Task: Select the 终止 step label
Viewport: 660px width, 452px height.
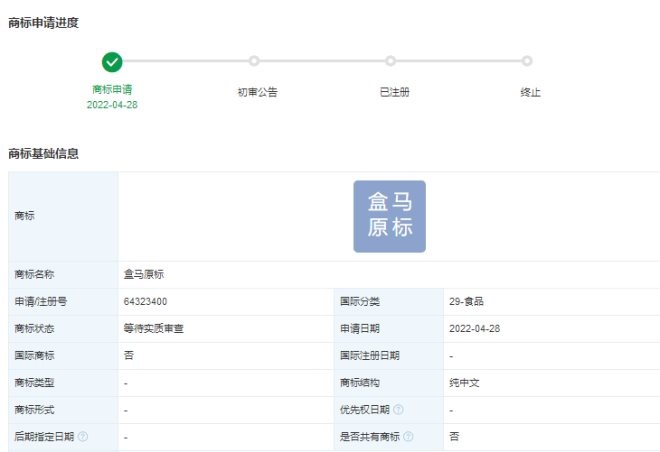Action: [x=530, y=92]
